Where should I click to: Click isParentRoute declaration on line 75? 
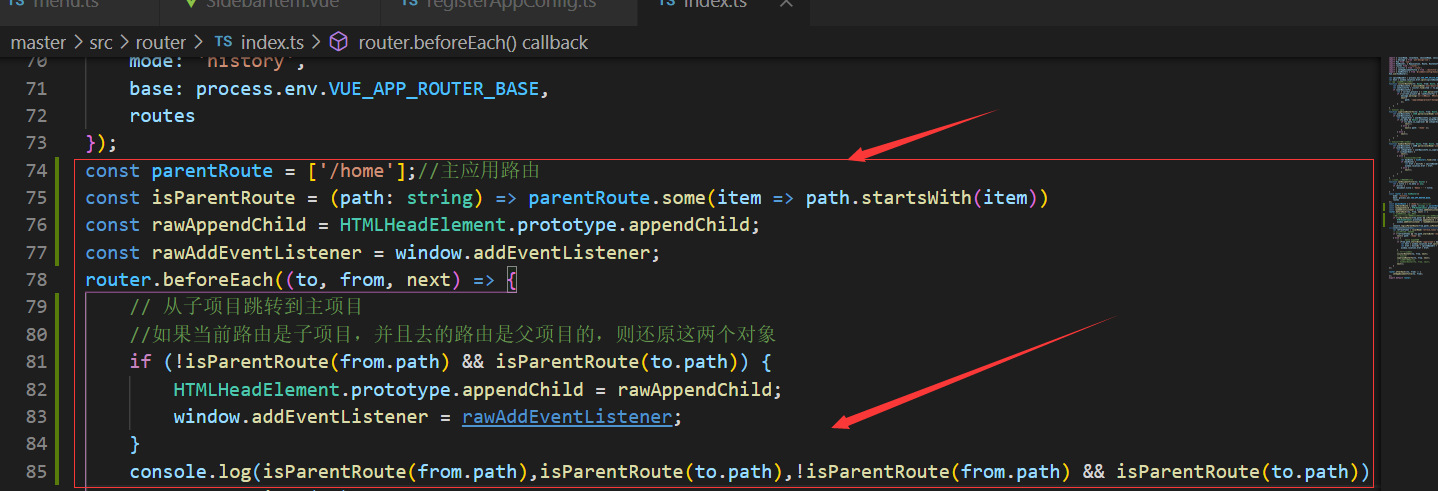223,198
